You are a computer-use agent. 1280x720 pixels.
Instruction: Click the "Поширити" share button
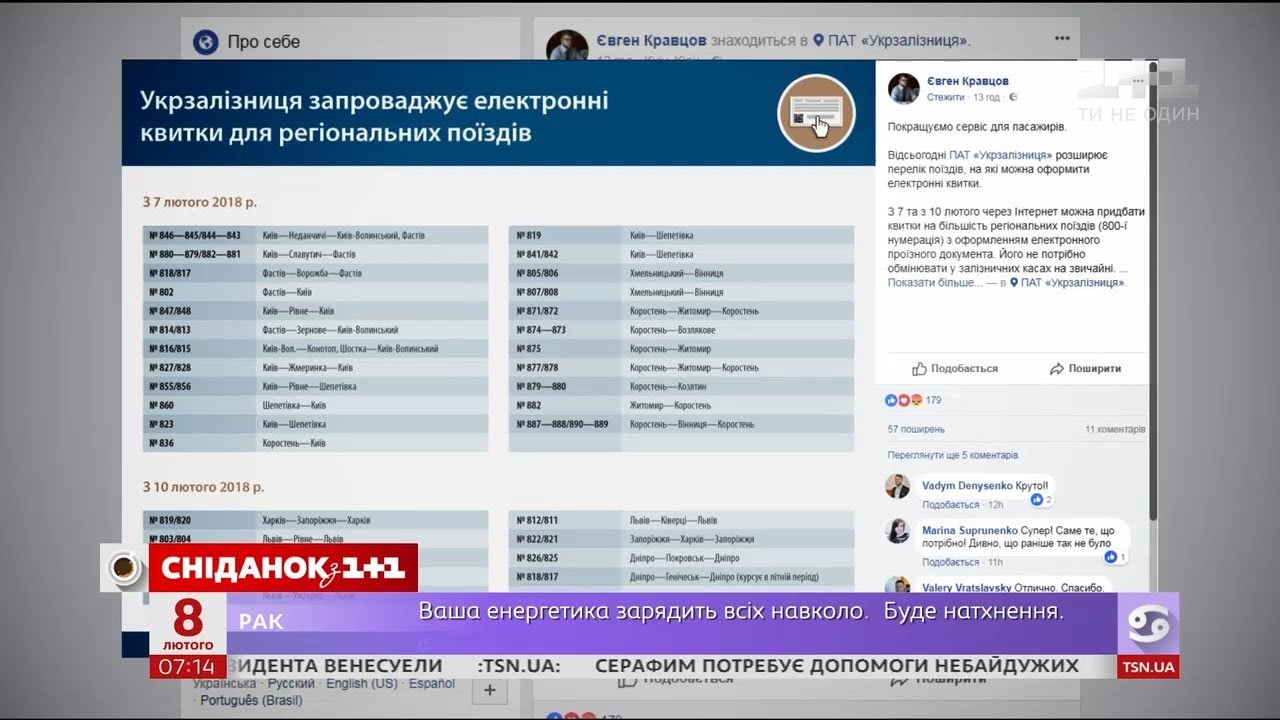click(1085, 368)
